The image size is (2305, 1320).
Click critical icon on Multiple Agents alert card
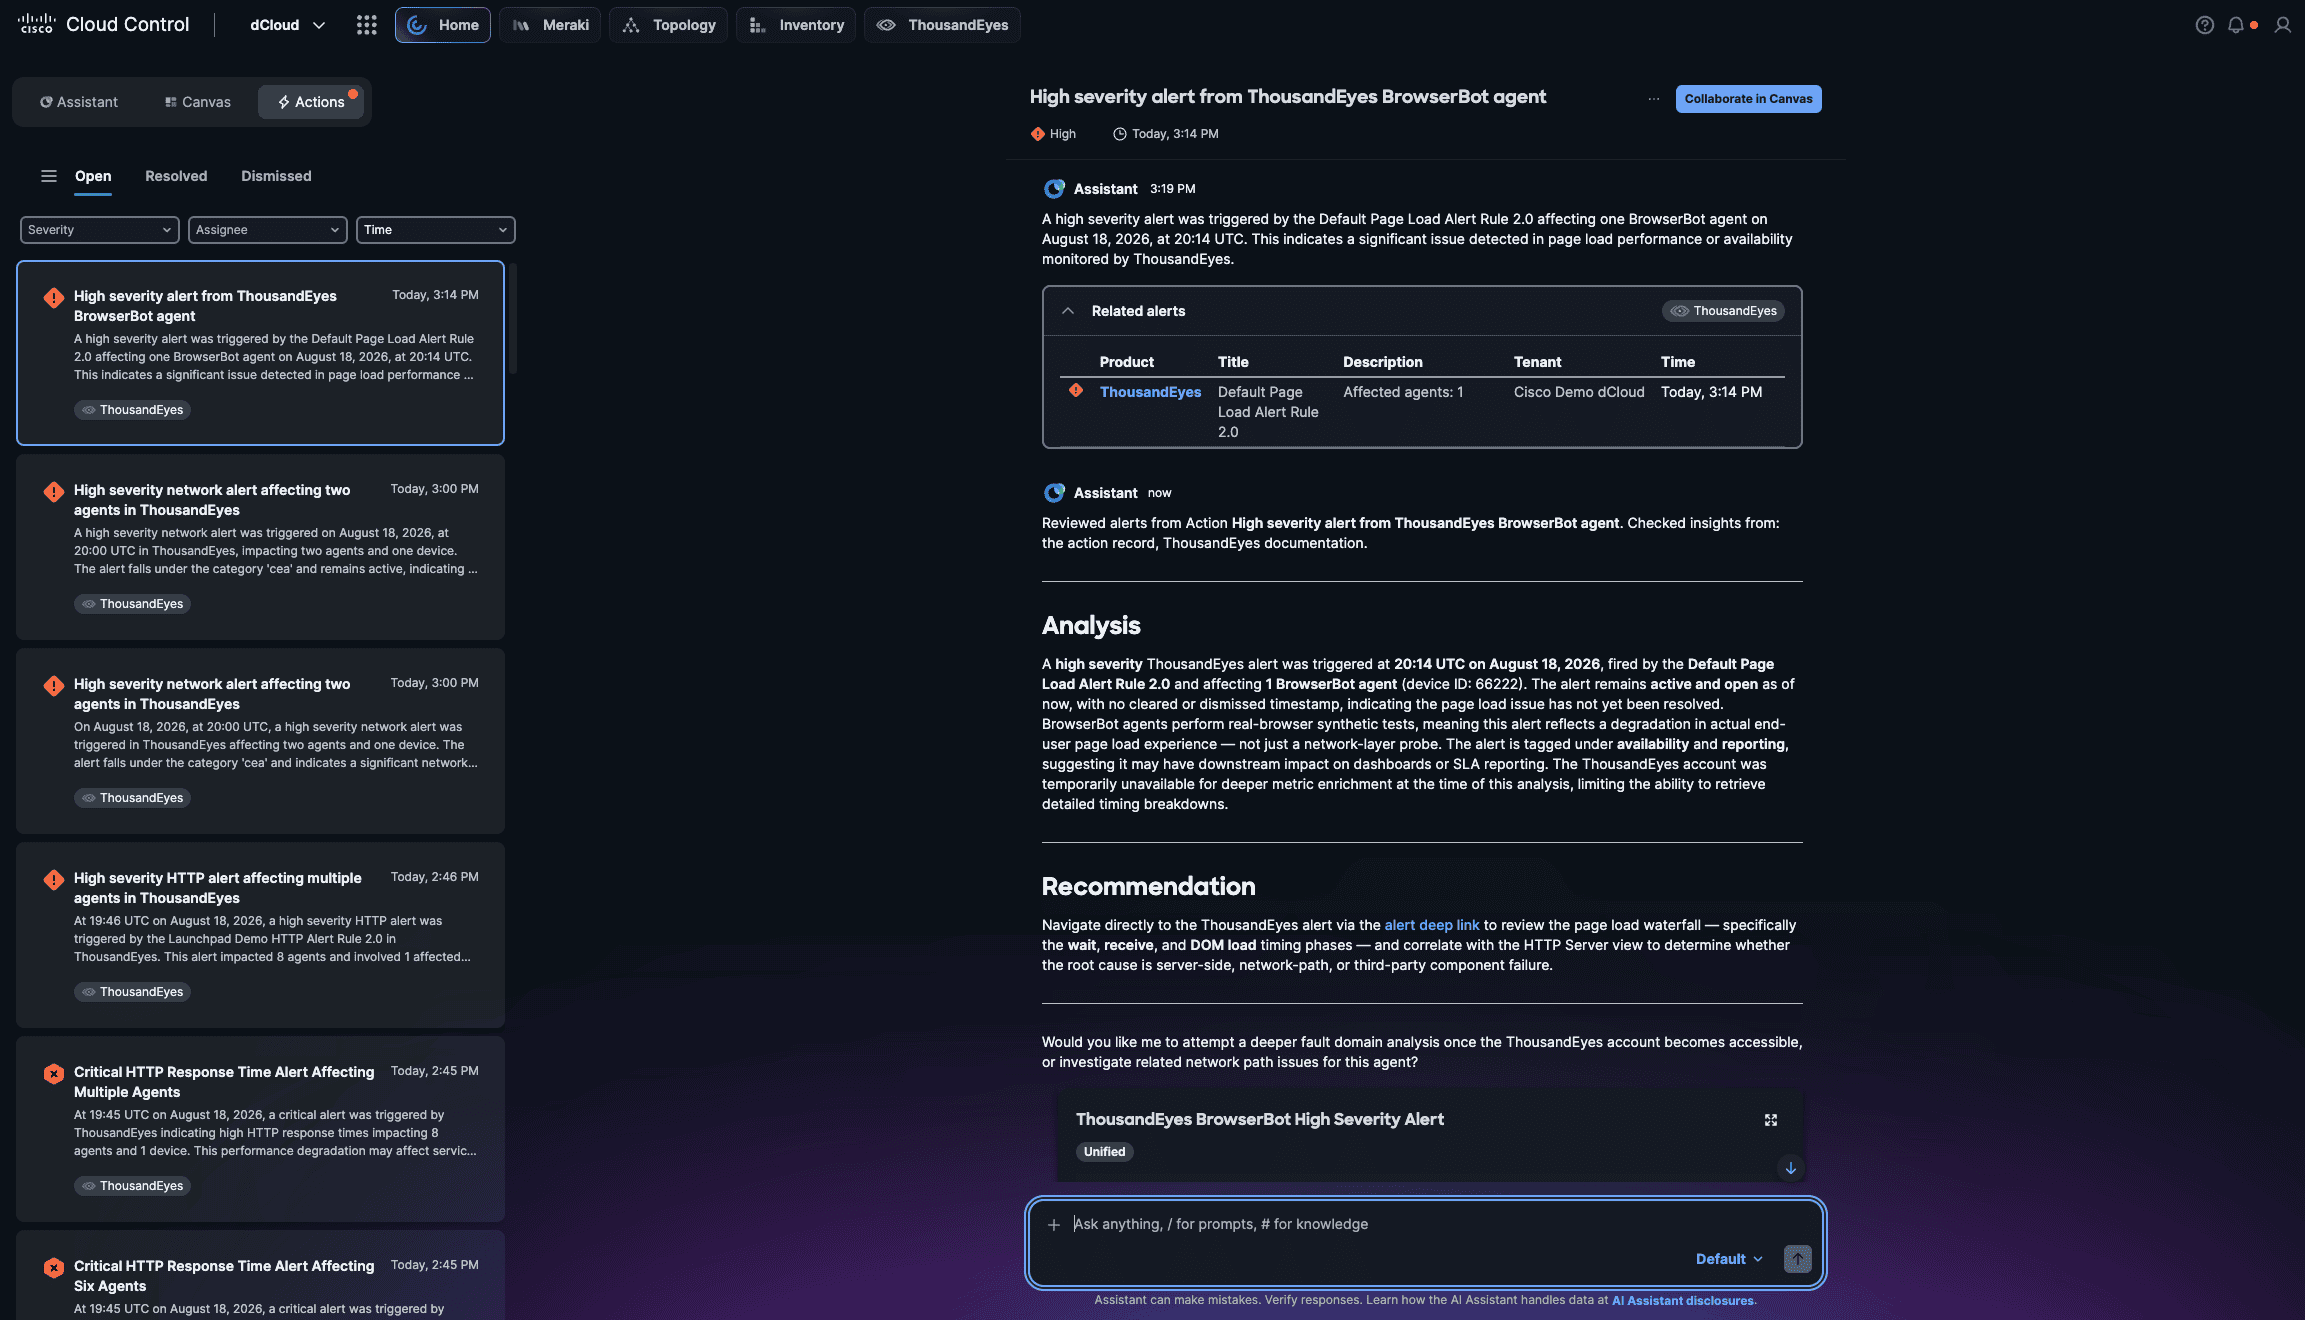54,1074
